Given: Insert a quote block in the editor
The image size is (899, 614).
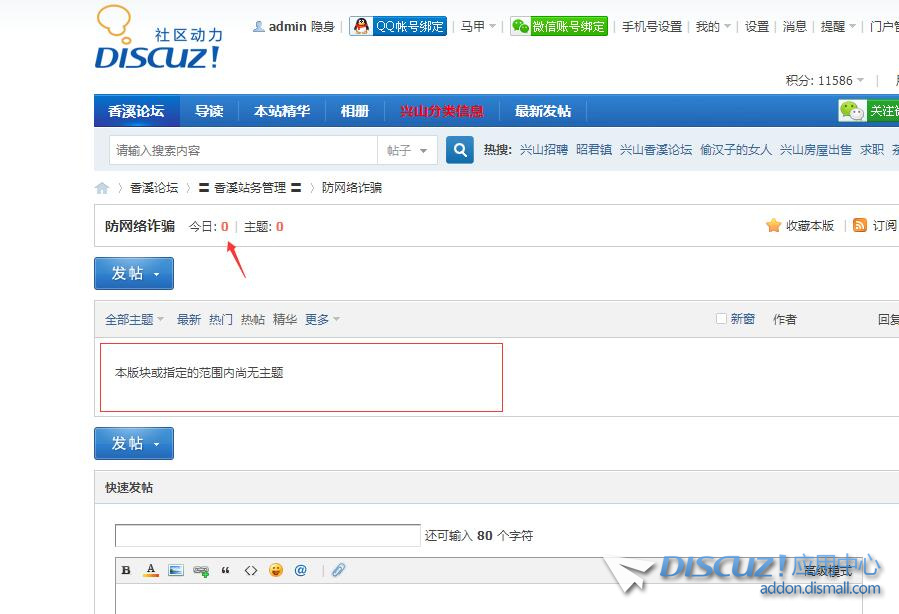Looking at the screenshot, I should pyautogui.click(x=226, y=570).
